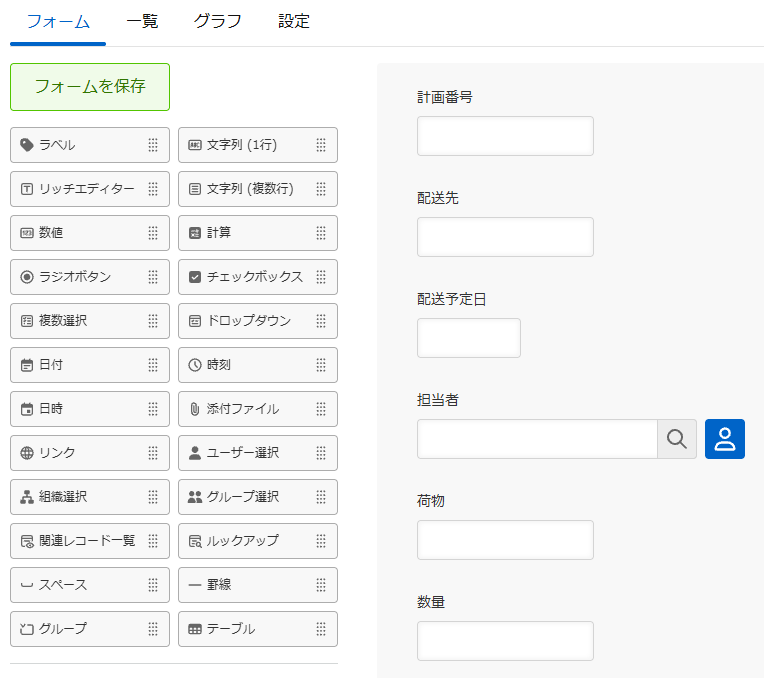Select the ルックアップ icon
764x678 pixels.
click(x=195, y=541)
